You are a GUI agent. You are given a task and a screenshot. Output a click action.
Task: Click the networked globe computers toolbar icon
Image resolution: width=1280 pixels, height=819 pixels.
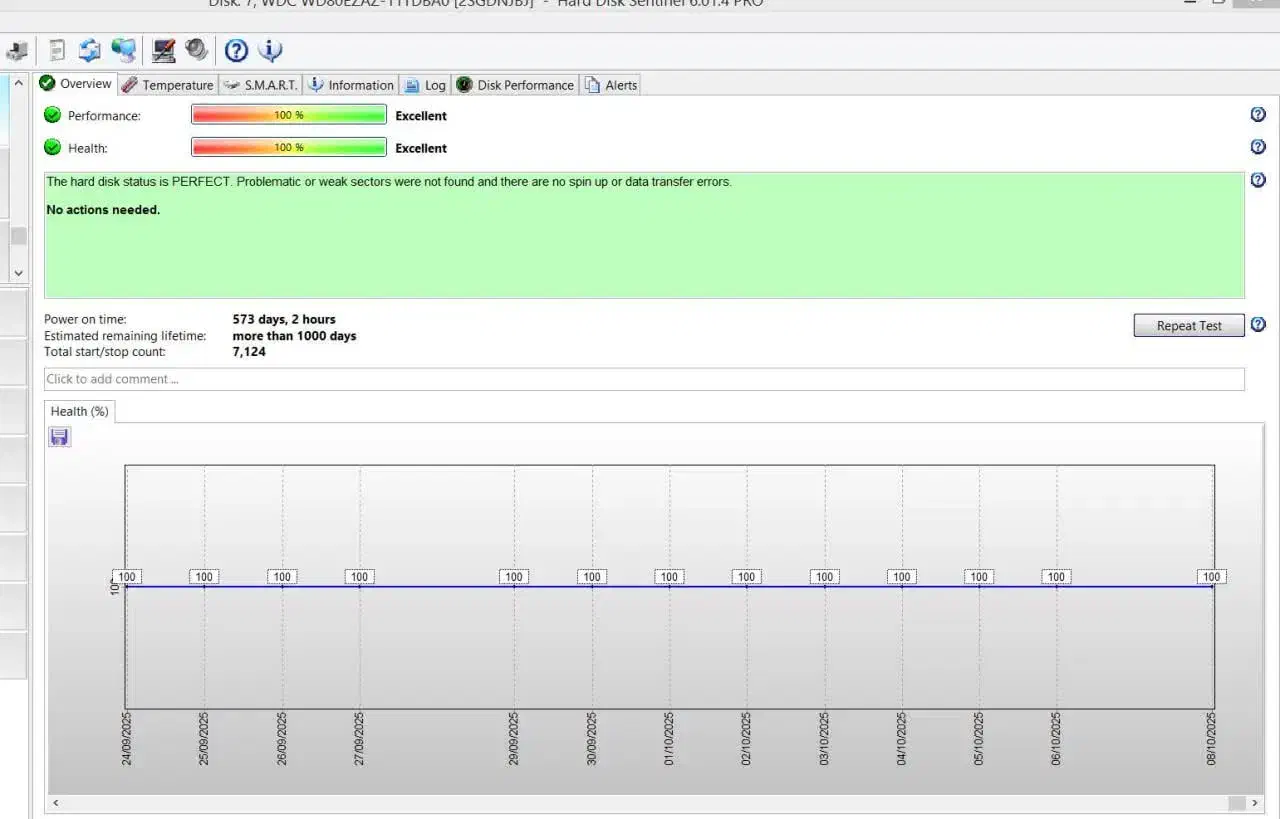(123, 50)
